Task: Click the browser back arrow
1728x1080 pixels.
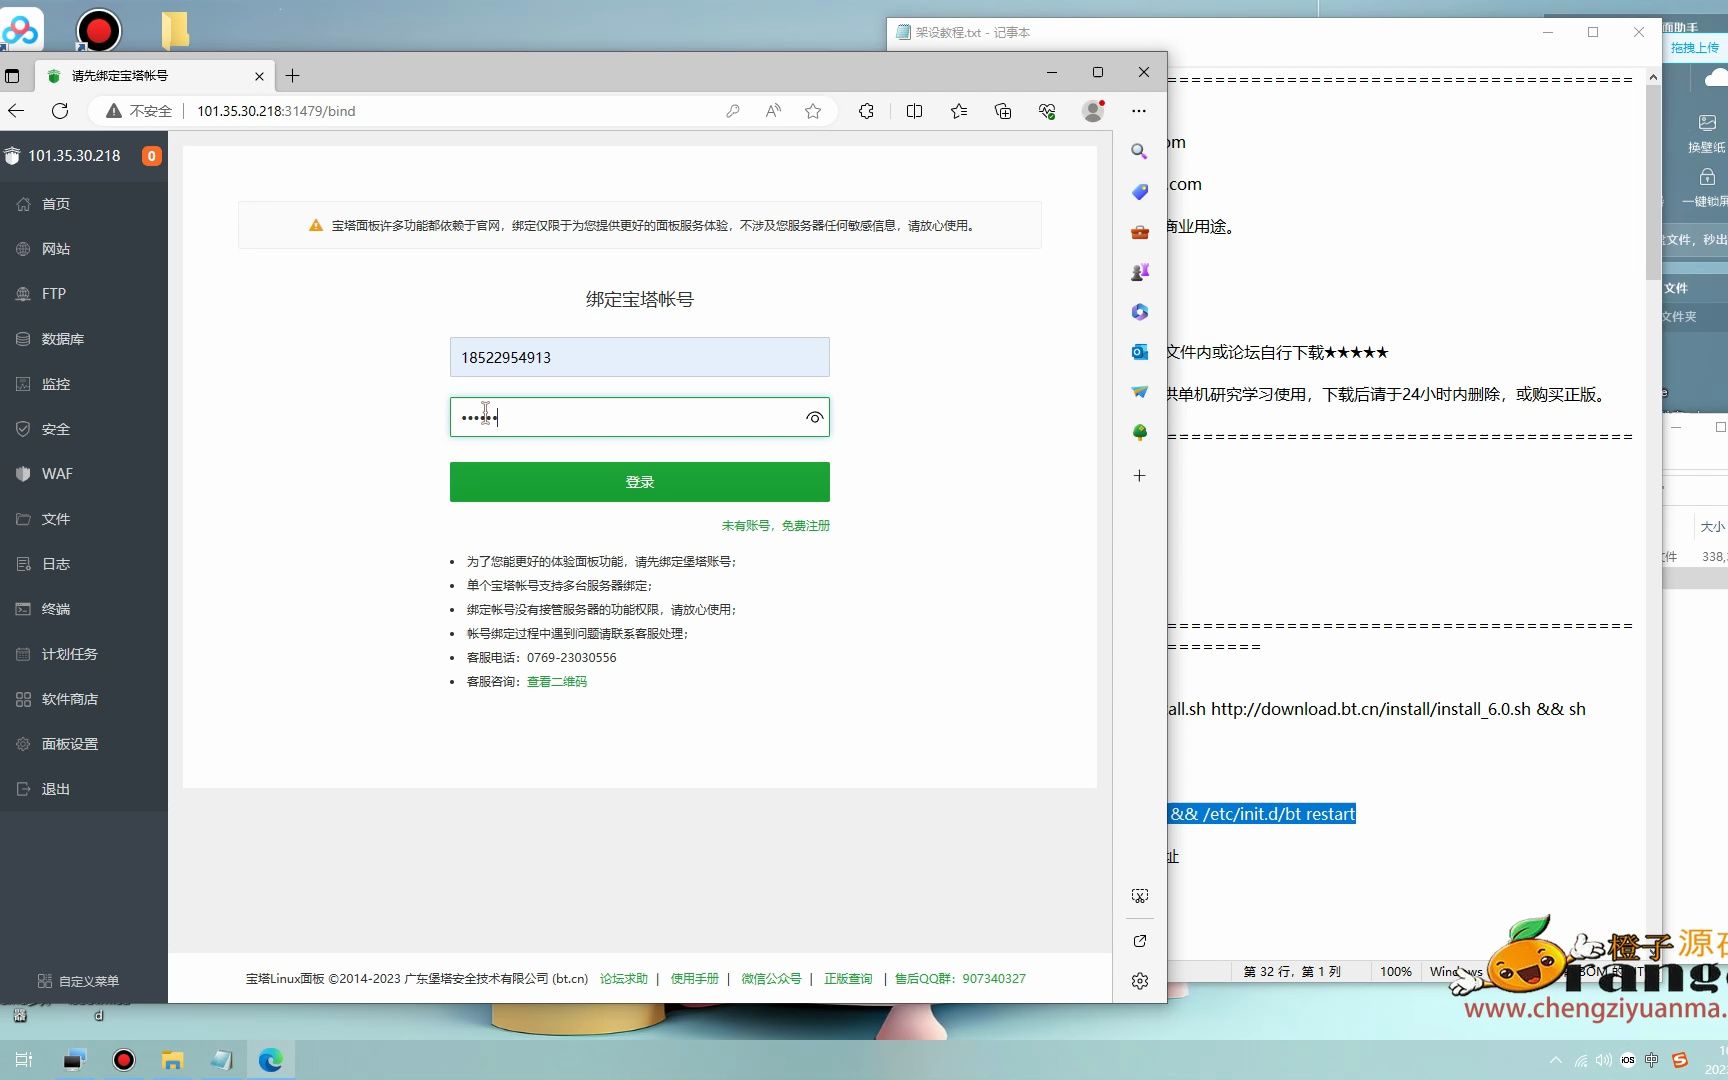Action: tap(17, 111)
